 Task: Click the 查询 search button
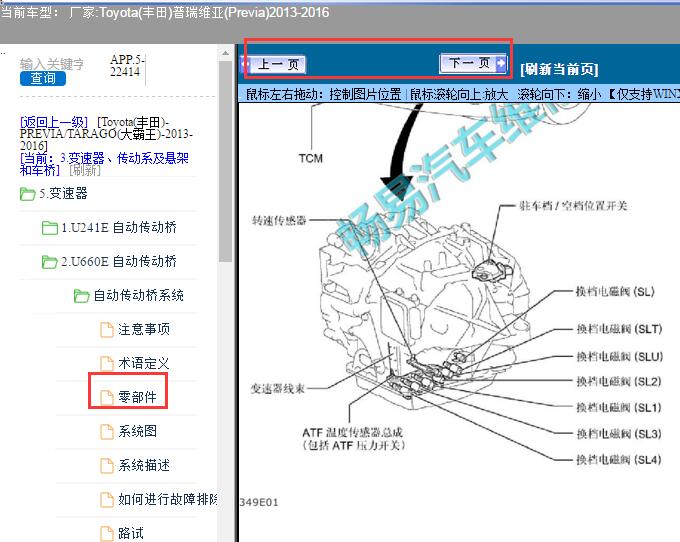click(43, 78)
